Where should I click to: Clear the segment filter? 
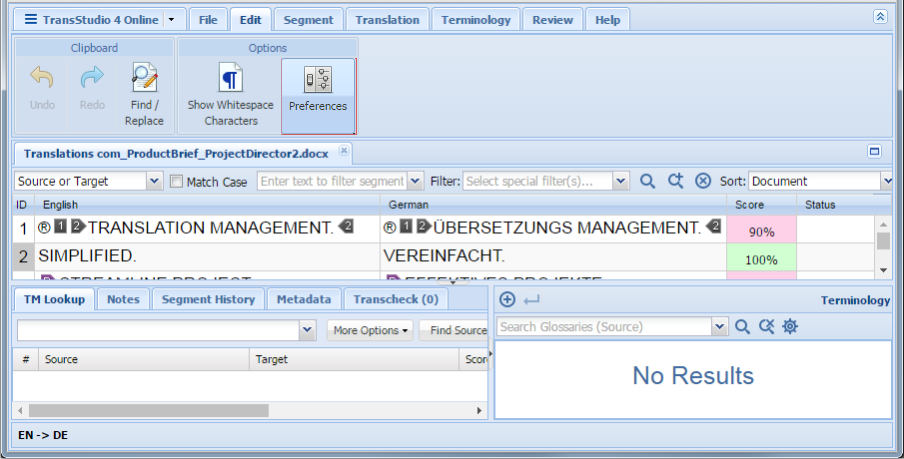[703, 181]
